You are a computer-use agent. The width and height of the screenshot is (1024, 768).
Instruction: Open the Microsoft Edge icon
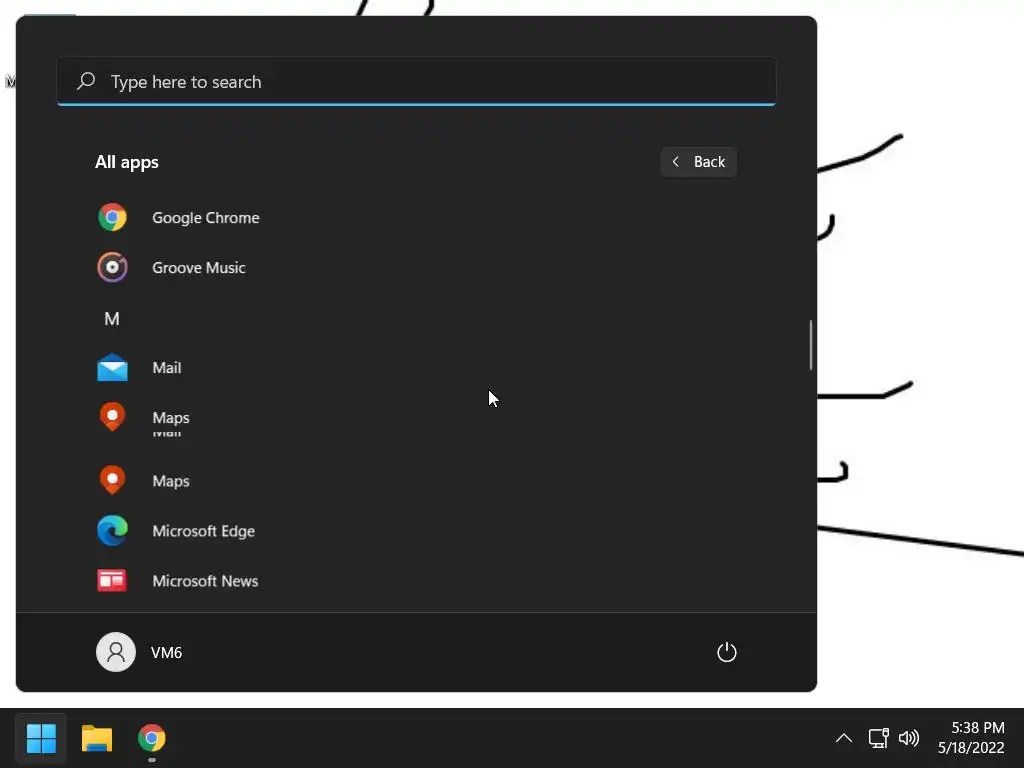[x=112, y=530]
